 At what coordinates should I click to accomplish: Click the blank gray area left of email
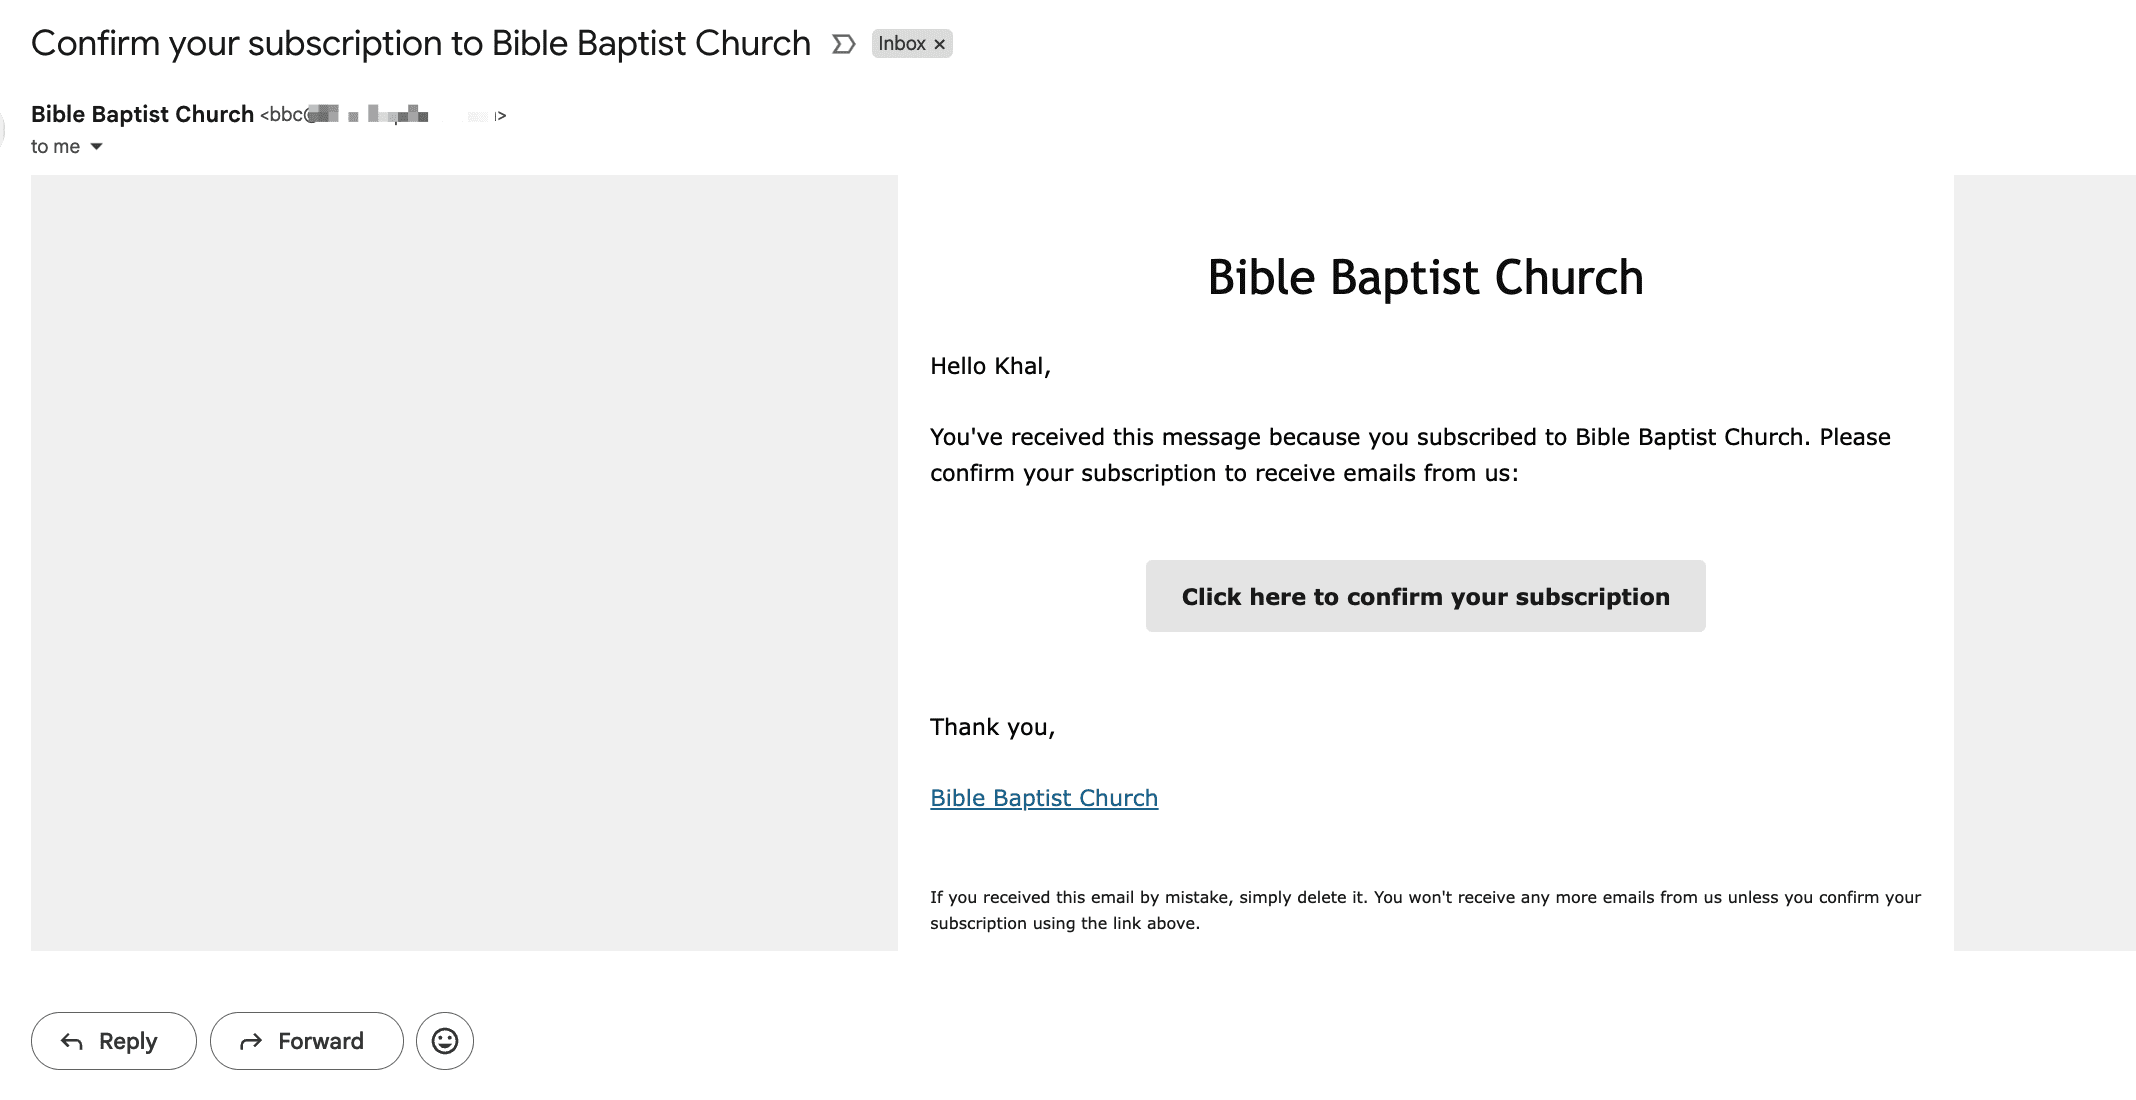point(464,562)
